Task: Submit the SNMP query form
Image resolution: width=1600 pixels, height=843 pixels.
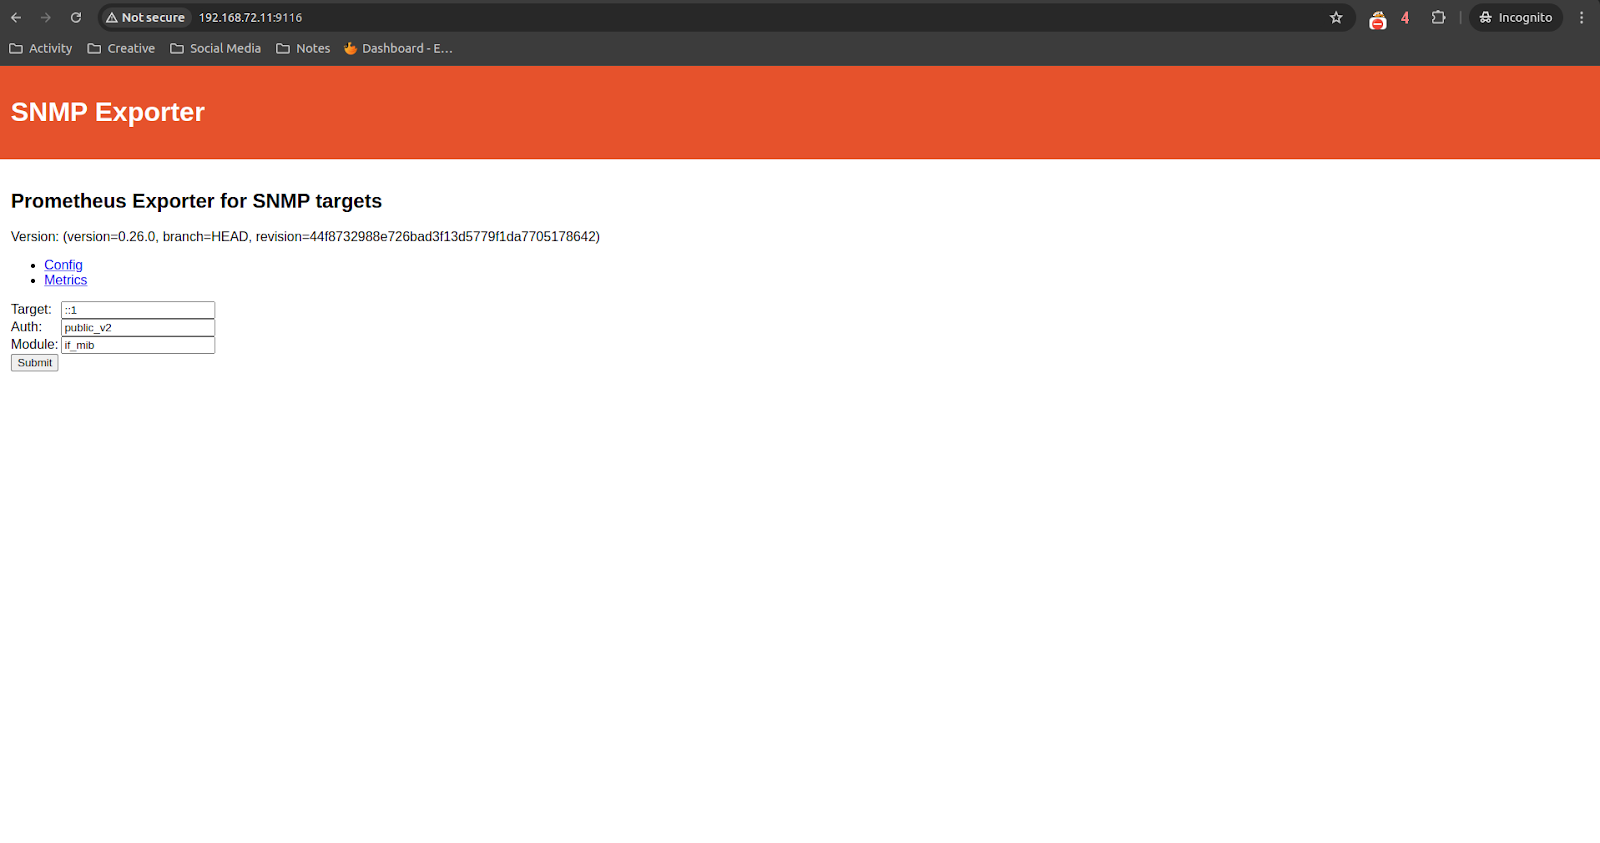Action: click(35, 363)
